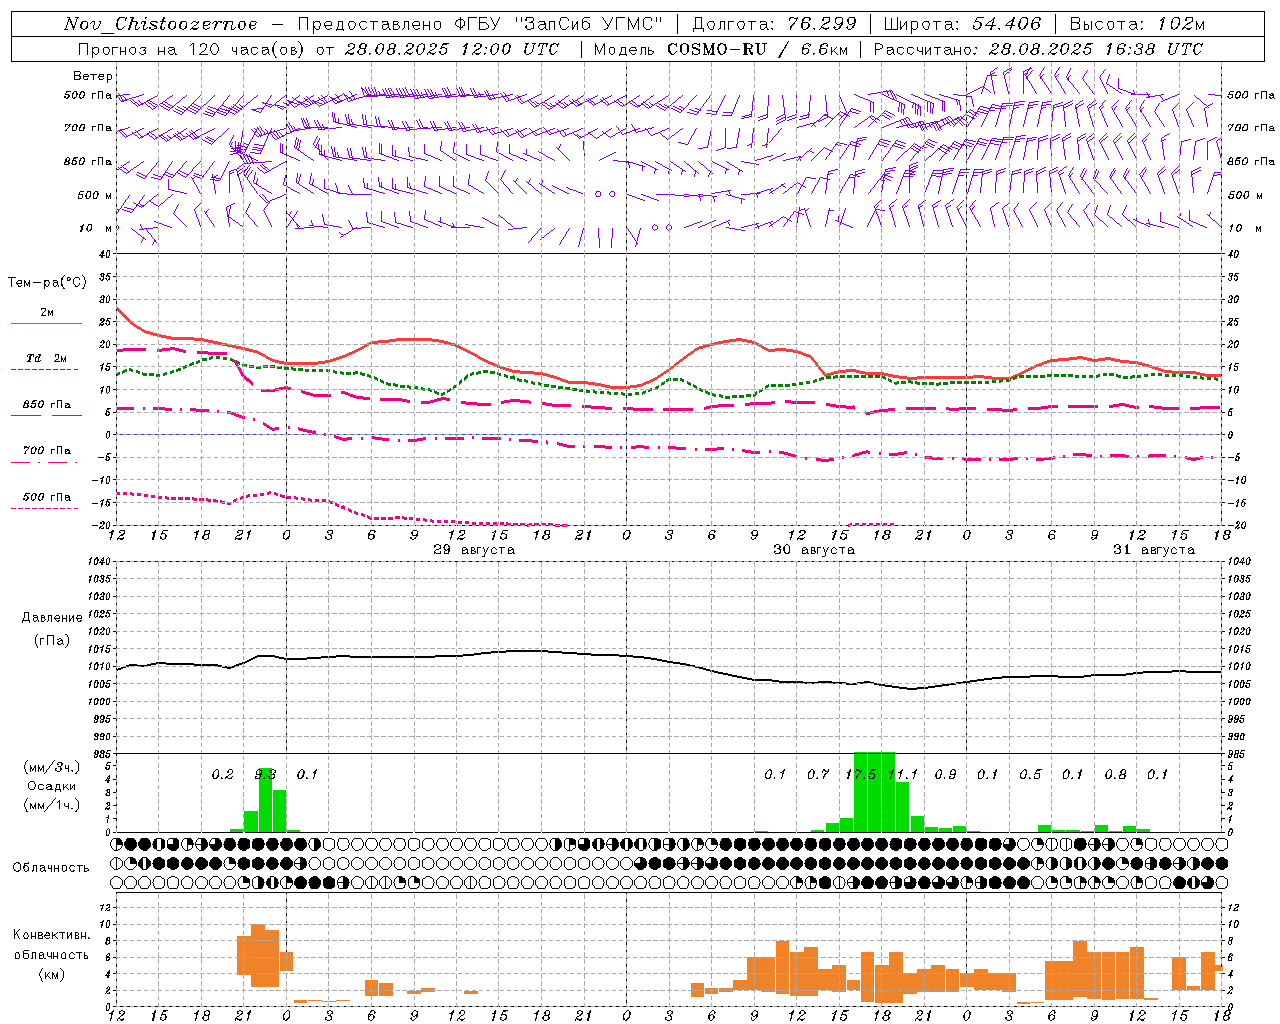Click the '(гПа)' unit under Давление

point(52,641)
